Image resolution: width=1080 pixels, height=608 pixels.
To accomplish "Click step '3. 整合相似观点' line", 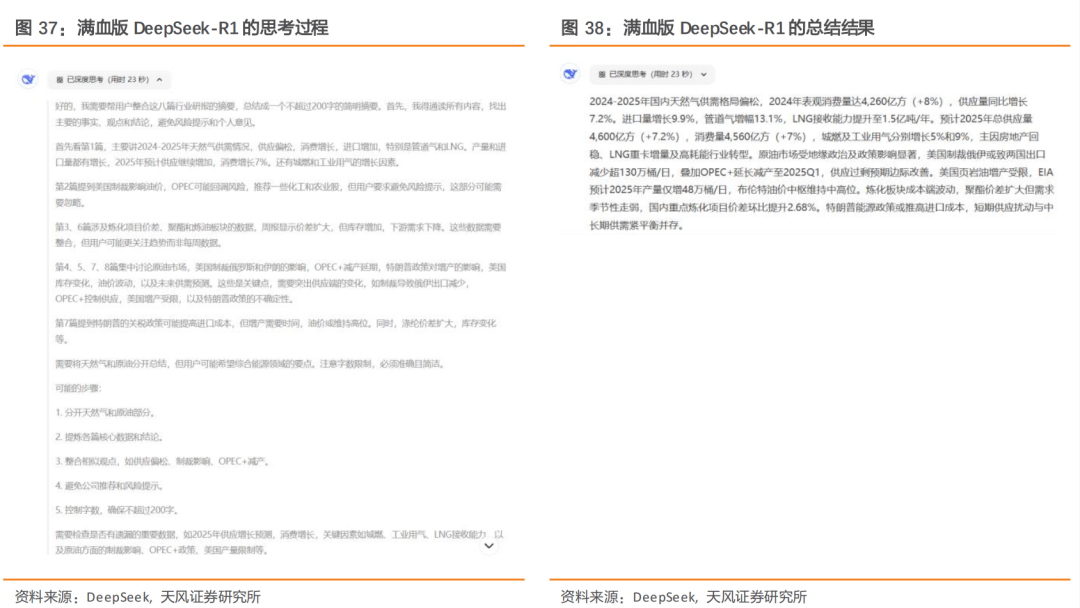I will pyautogui.click(x=163, y=461).
